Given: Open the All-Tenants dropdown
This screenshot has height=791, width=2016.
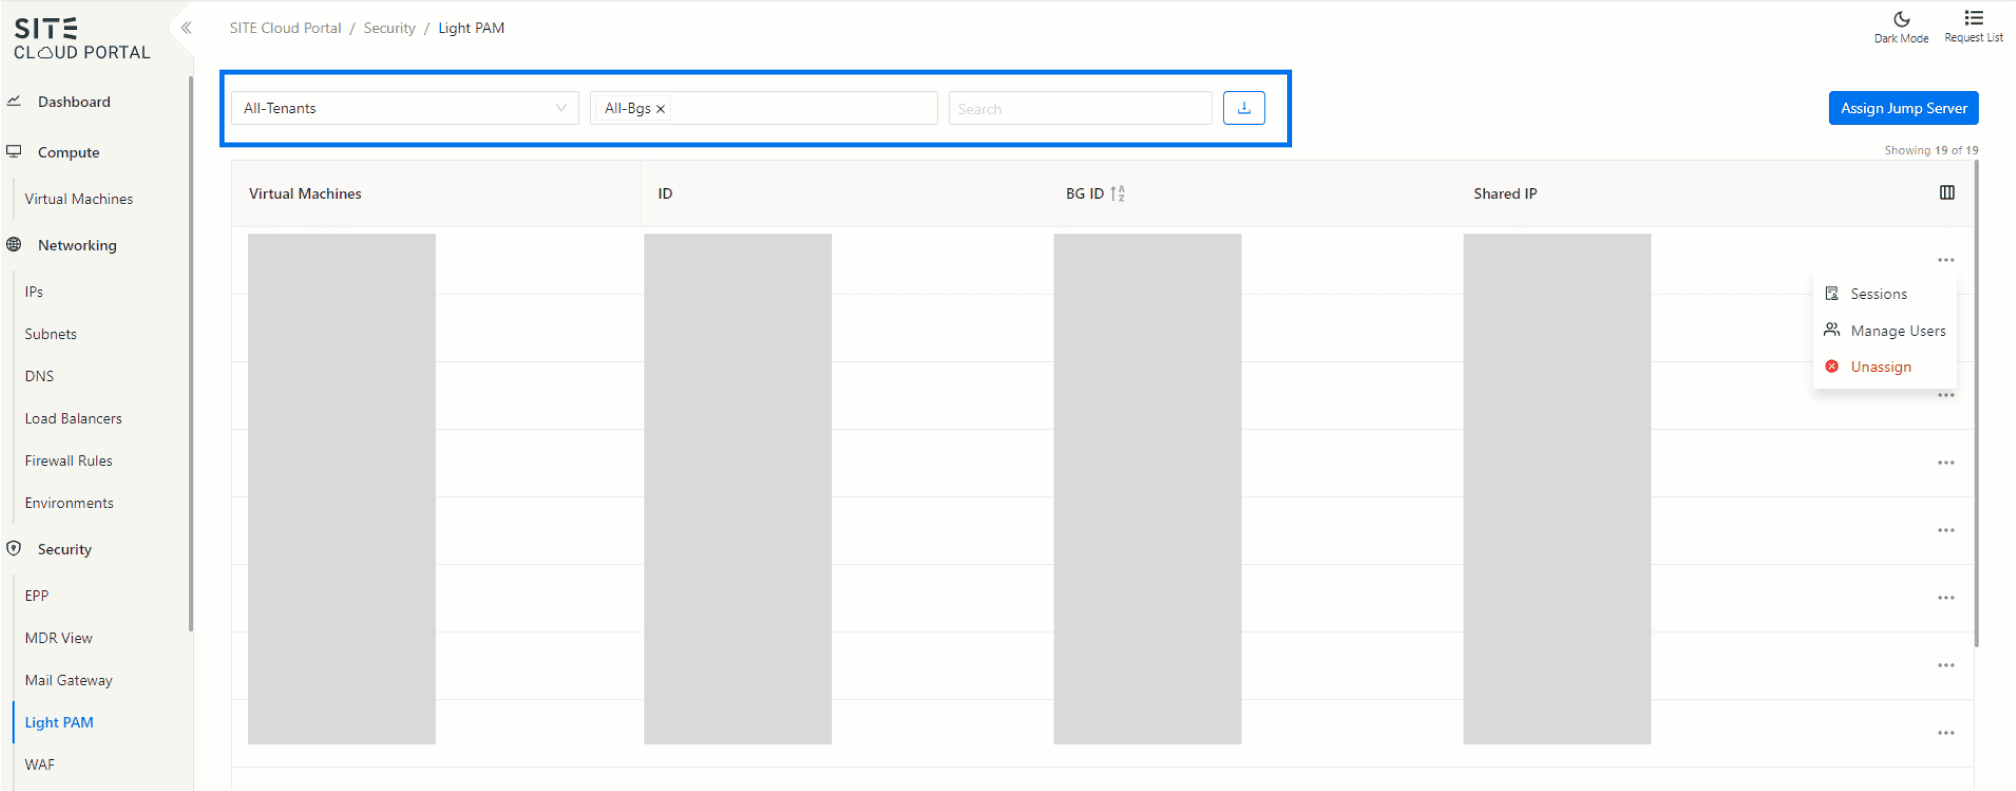Looking at the screenshot, I should [404, 108].
